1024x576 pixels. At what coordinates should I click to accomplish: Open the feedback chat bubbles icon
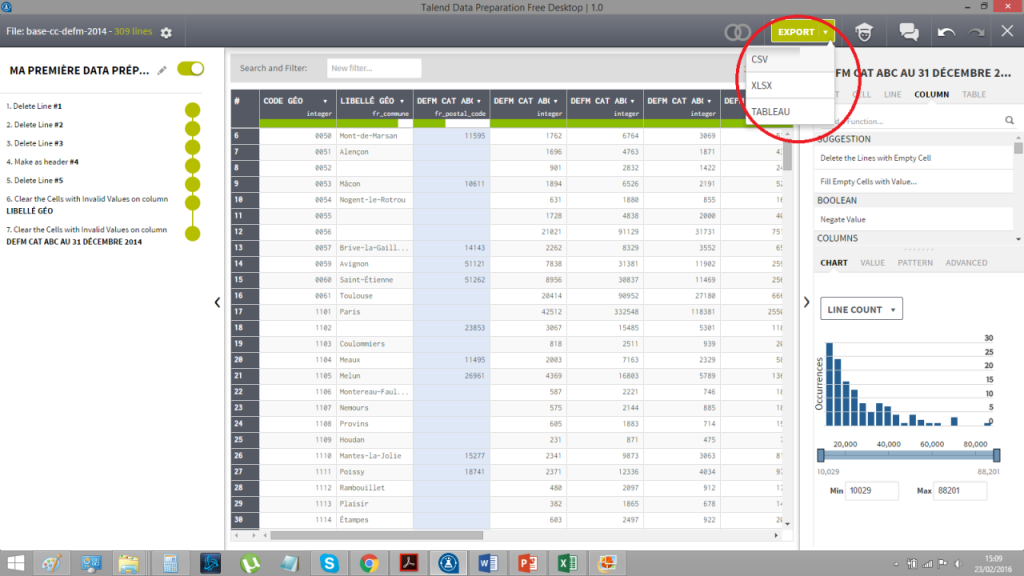908,31
